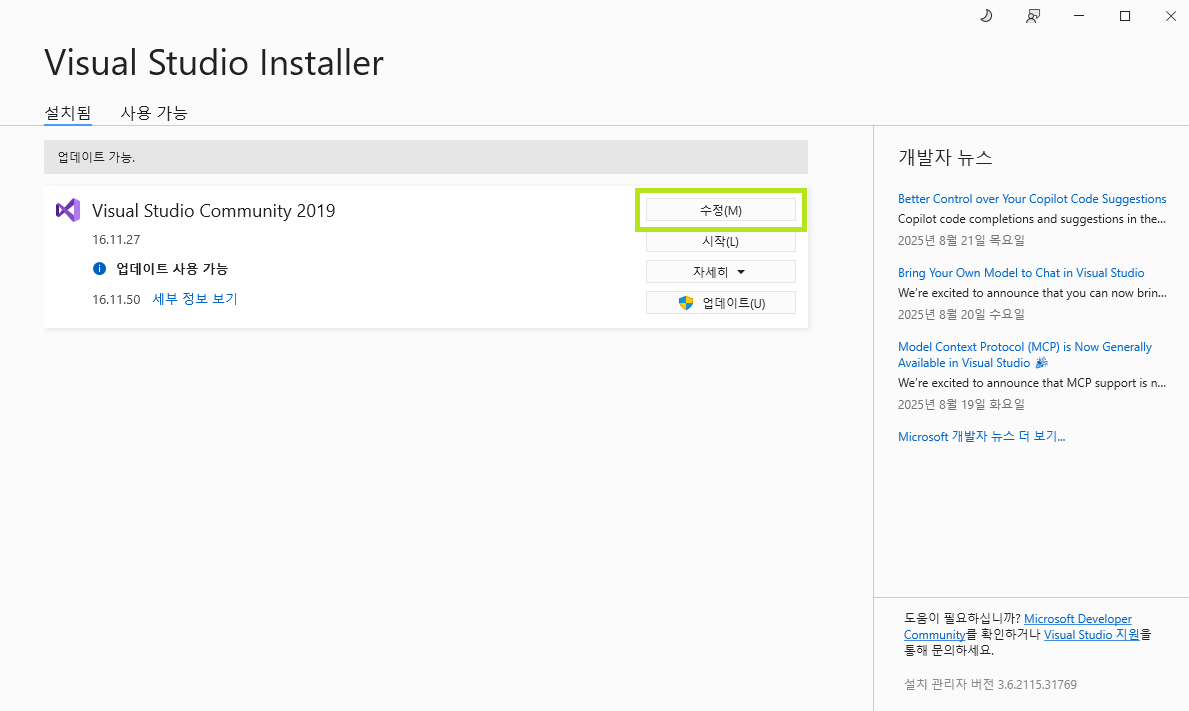The width and height of the screenshot is (1189, 711).
Task: Open Better Control over Copilot Code Suggestions article
Action: [x=1032, y=199]
